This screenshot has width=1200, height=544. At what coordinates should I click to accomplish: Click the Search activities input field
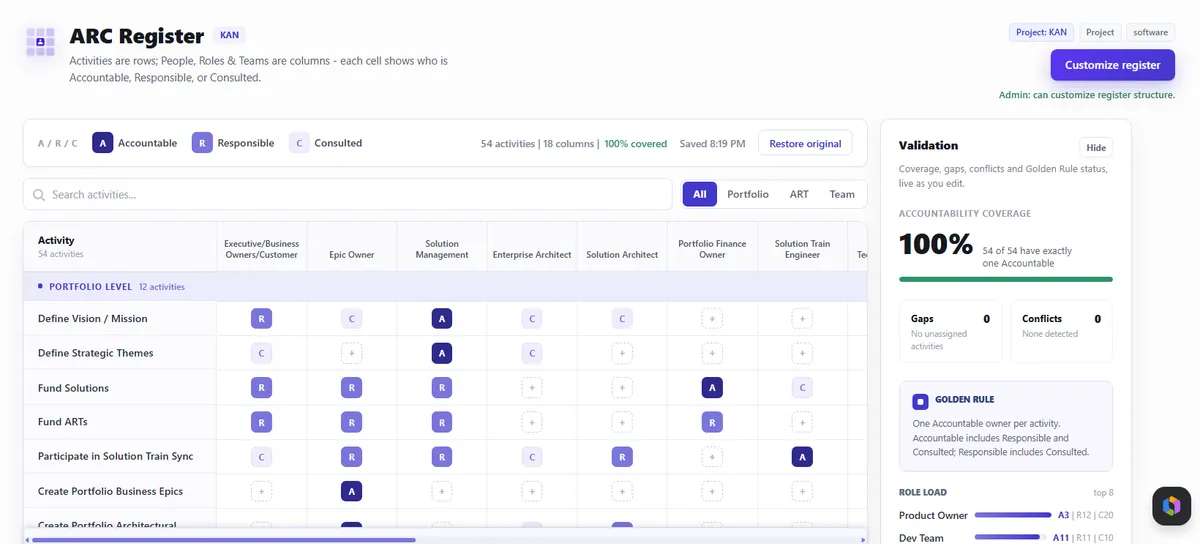tap(348, 194)
